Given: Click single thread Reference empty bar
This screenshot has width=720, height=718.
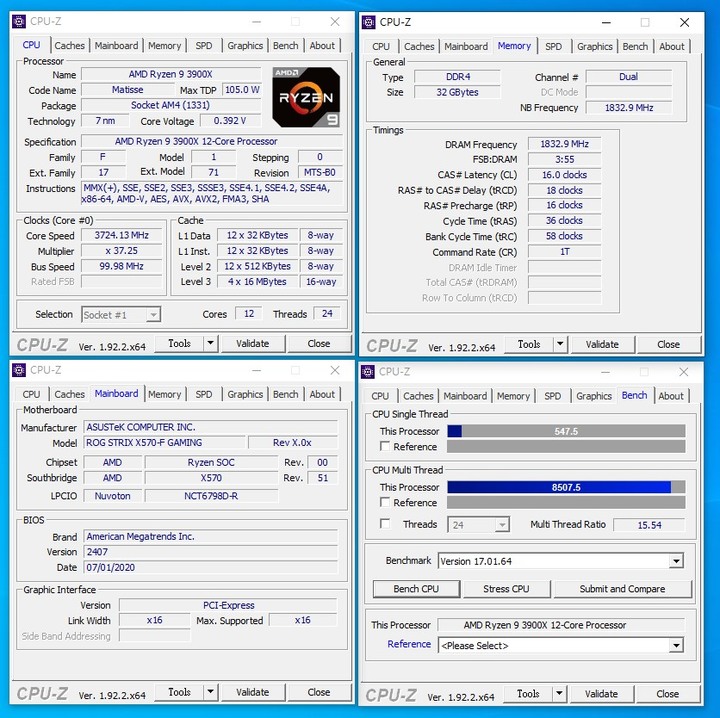Looking at the screenshot, I should point(566,446).
